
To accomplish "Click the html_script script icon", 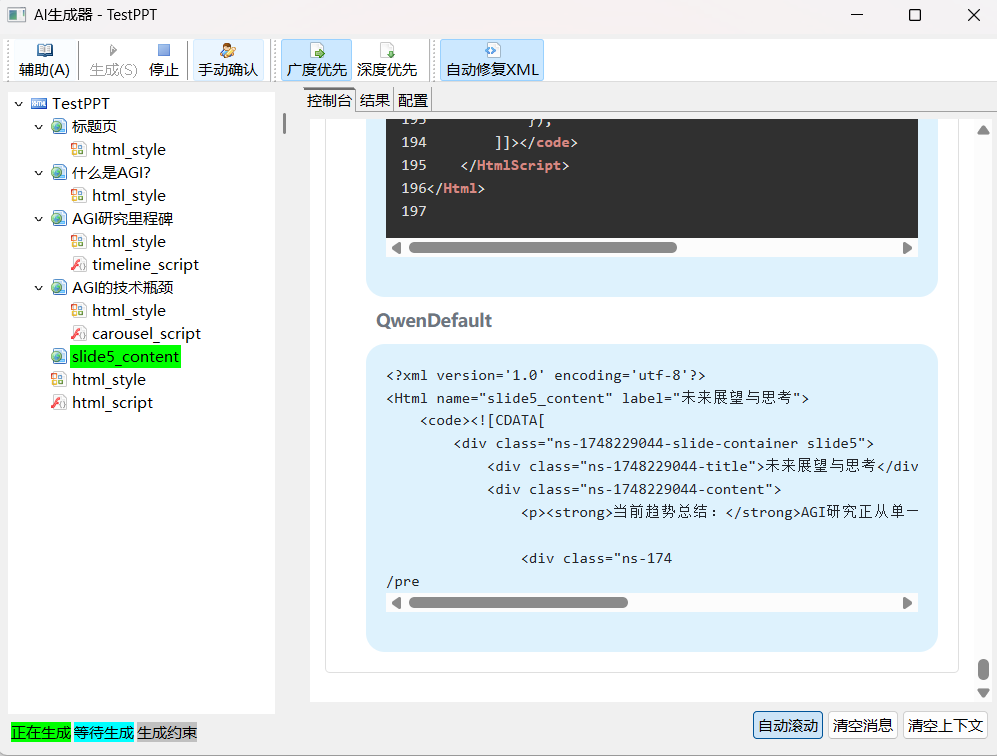I will coord(58,402).
